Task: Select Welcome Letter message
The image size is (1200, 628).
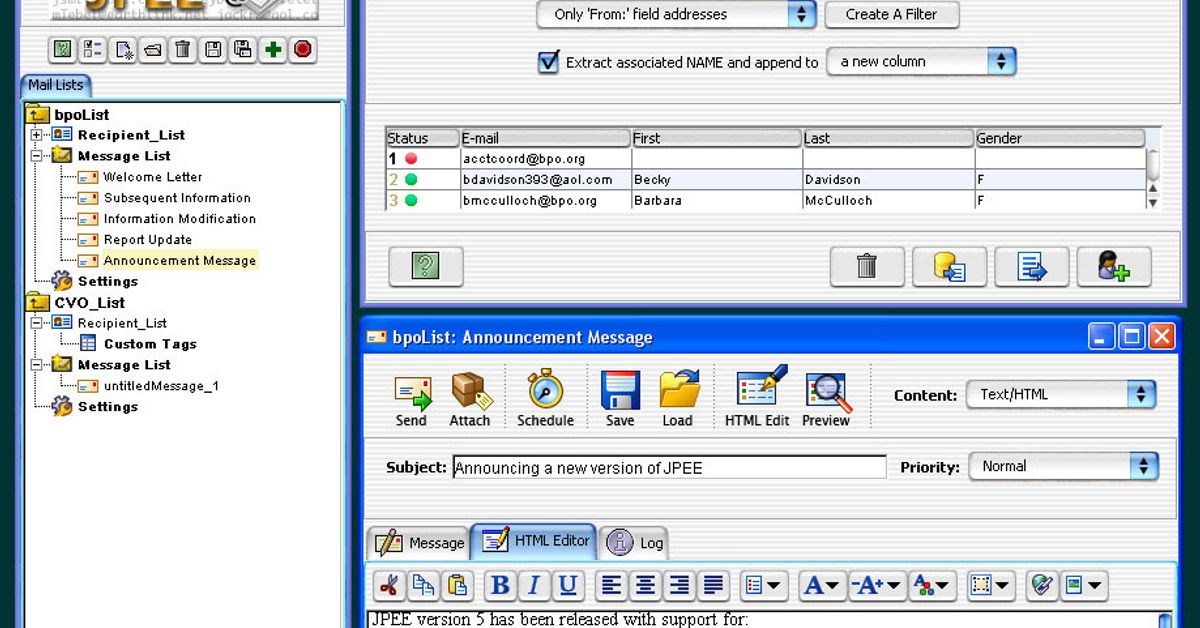Action: [152, 177]
